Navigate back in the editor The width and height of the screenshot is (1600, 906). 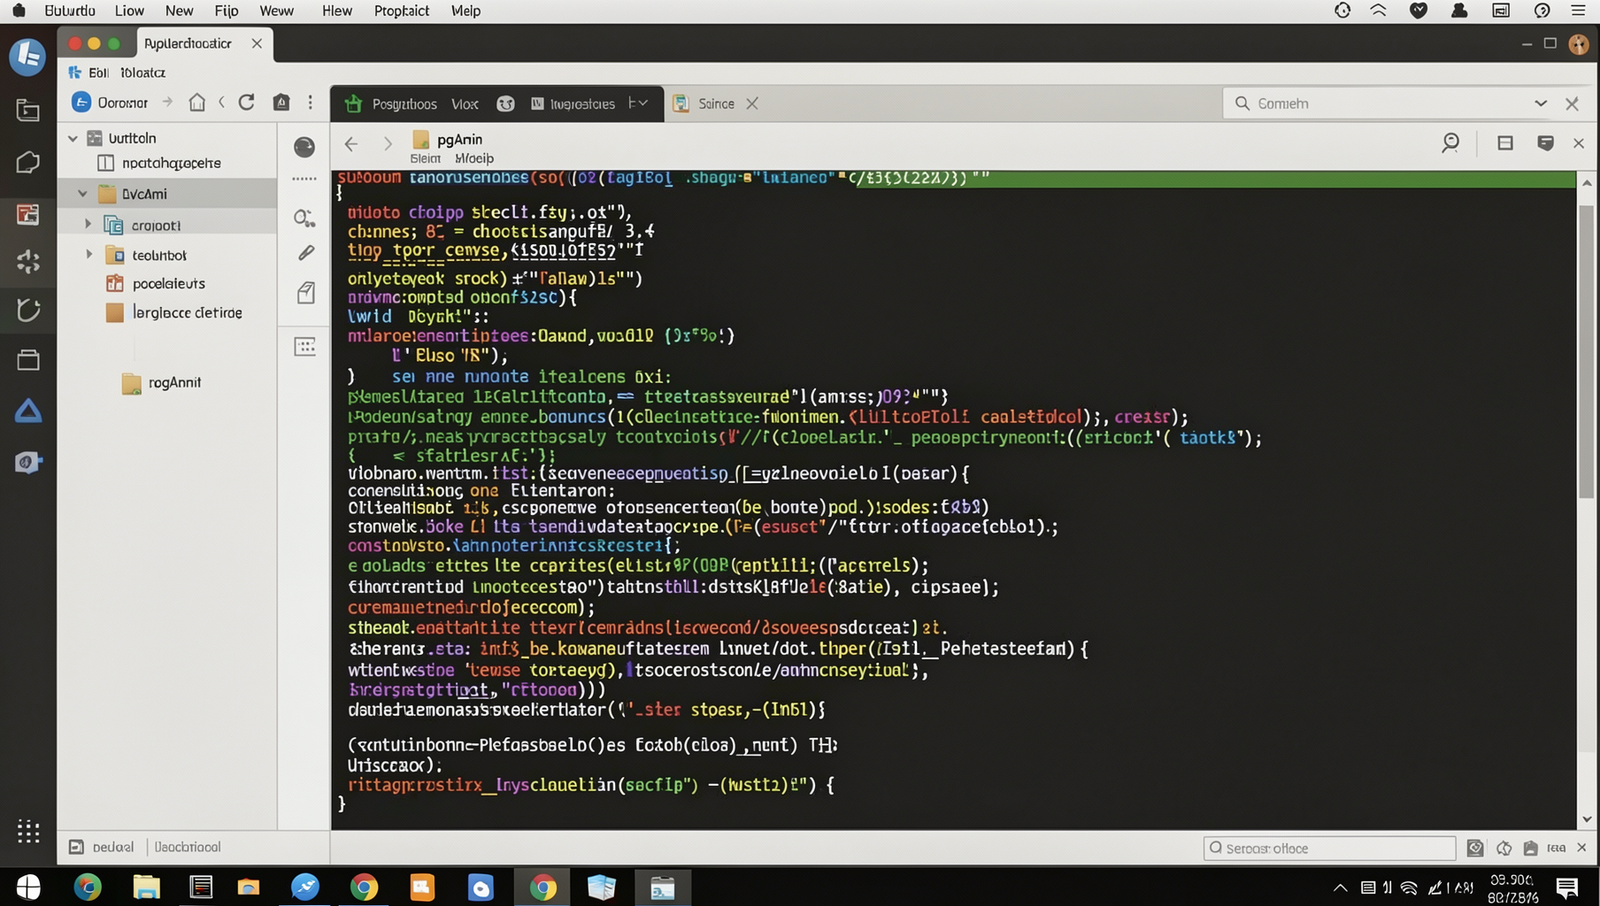[351, 144]
